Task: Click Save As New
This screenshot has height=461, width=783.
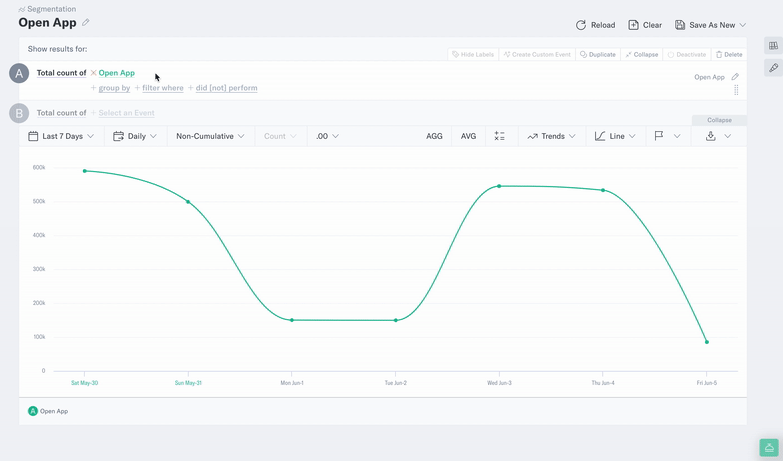Action: (705, 25)
